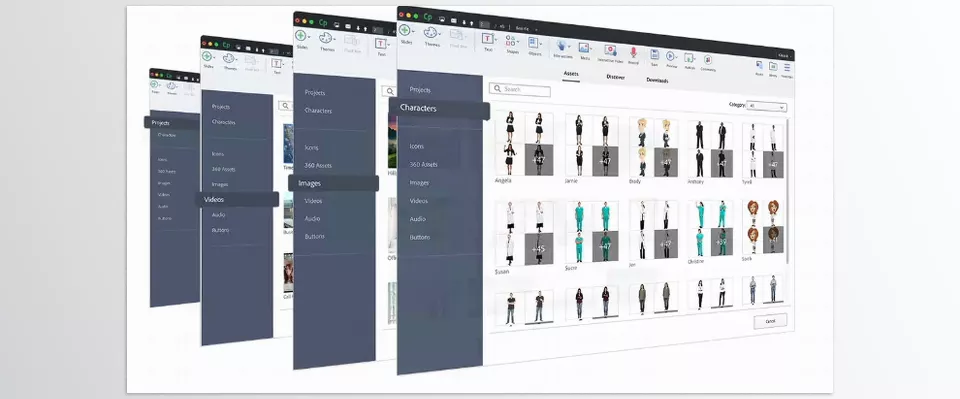
Task: Click the Search field in front window
Action: click(x=520, y=89)
